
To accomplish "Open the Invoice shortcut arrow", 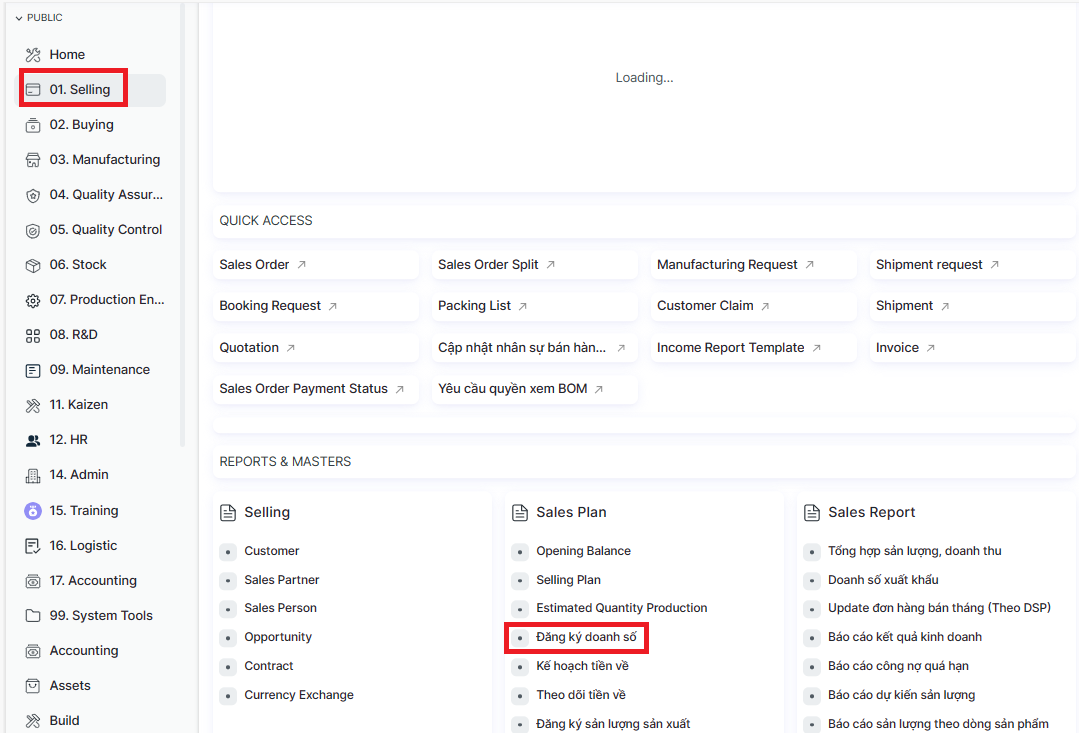I will point(931,348).
